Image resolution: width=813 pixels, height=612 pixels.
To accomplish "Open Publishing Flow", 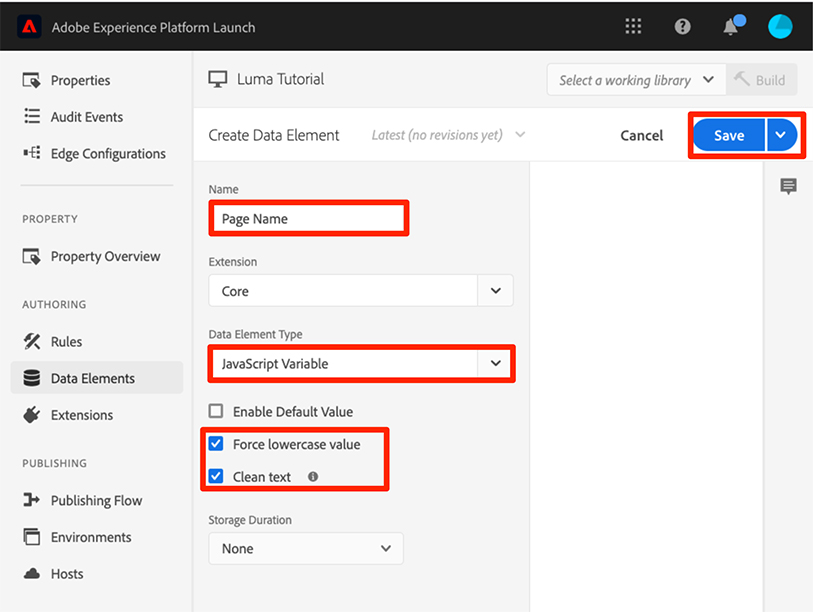I will pyautogui.click(x=96, y=500).
